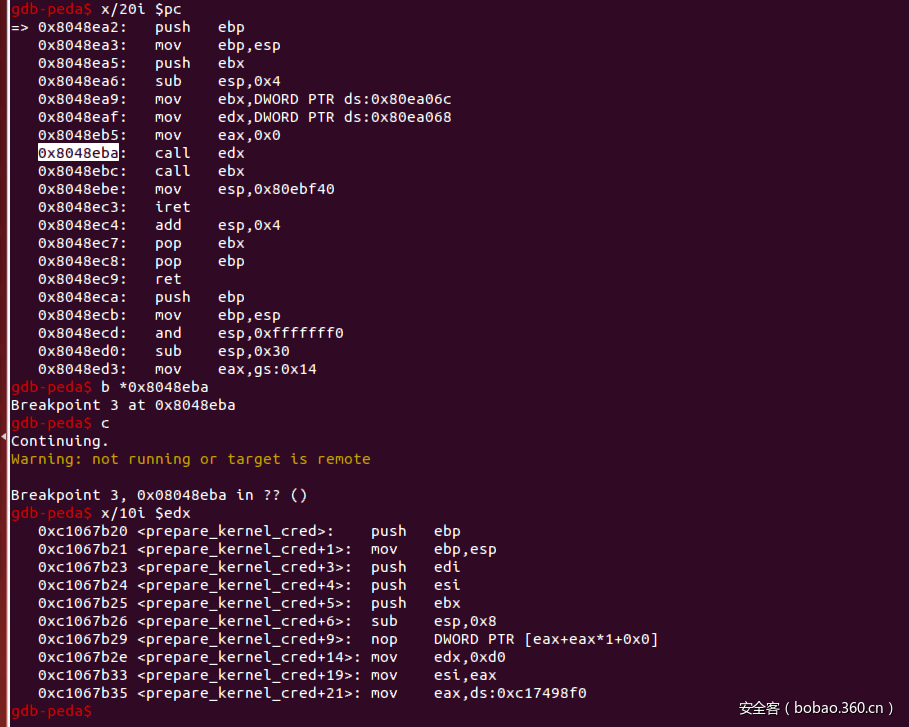909x727 pixels.
Task: Click the 'mov eax,gs:0x14' instruction
Action: [x=235, y=369]
